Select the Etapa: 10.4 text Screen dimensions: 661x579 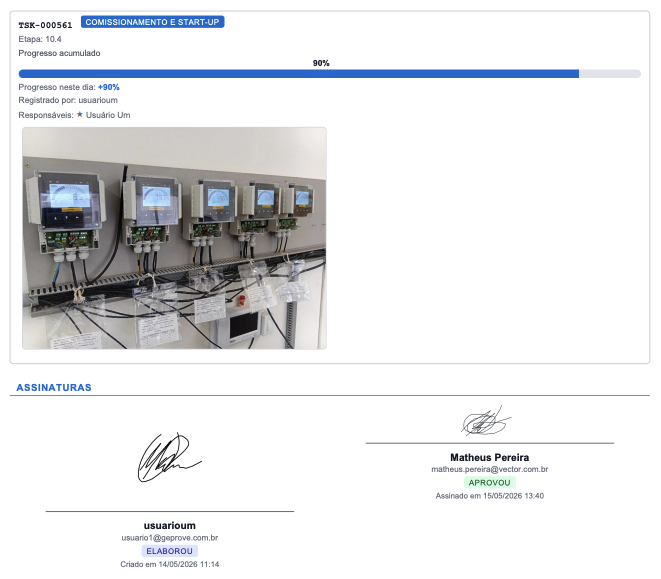[x=40, y=39]
